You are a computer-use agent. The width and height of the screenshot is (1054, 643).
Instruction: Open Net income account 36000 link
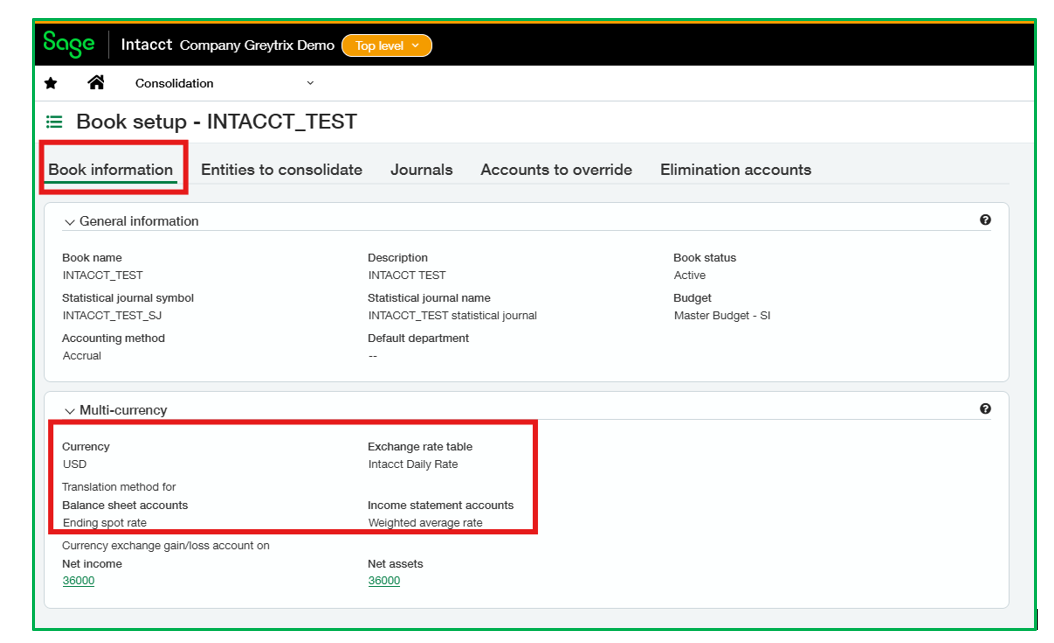tap(79, 581)
